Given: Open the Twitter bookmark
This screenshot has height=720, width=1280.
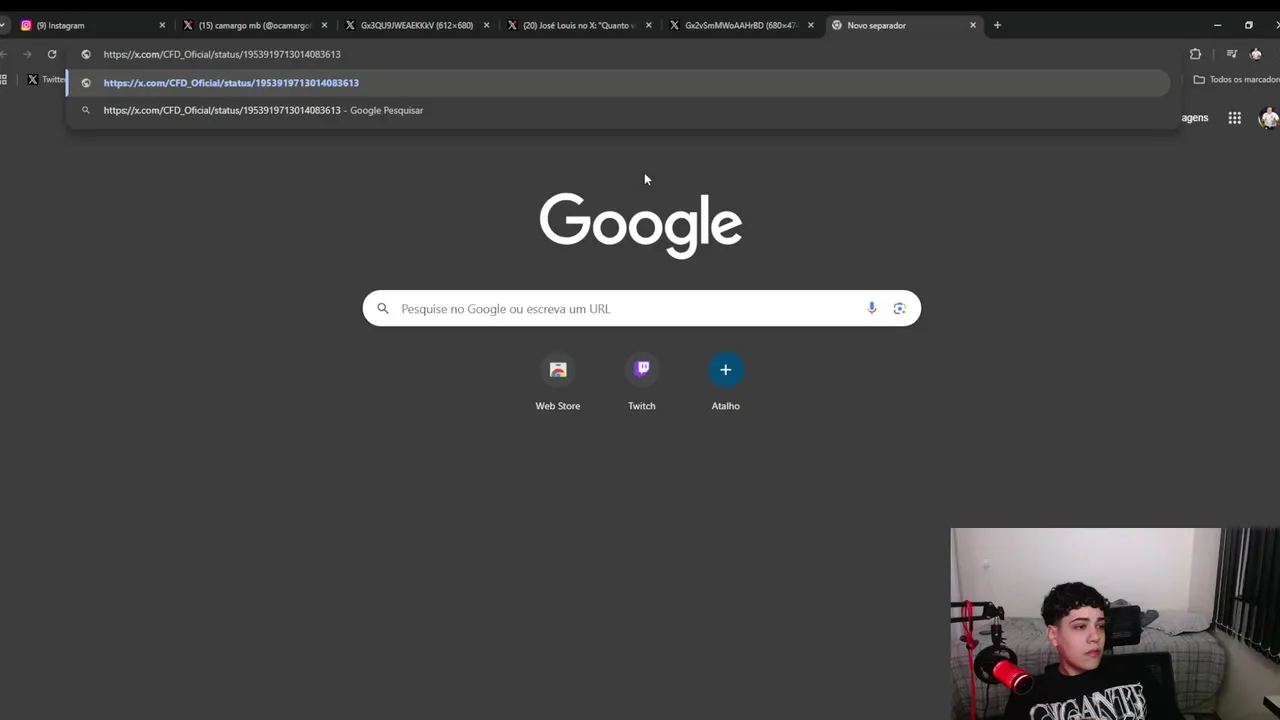Looking at the screenshot, I should click(45, 79).
